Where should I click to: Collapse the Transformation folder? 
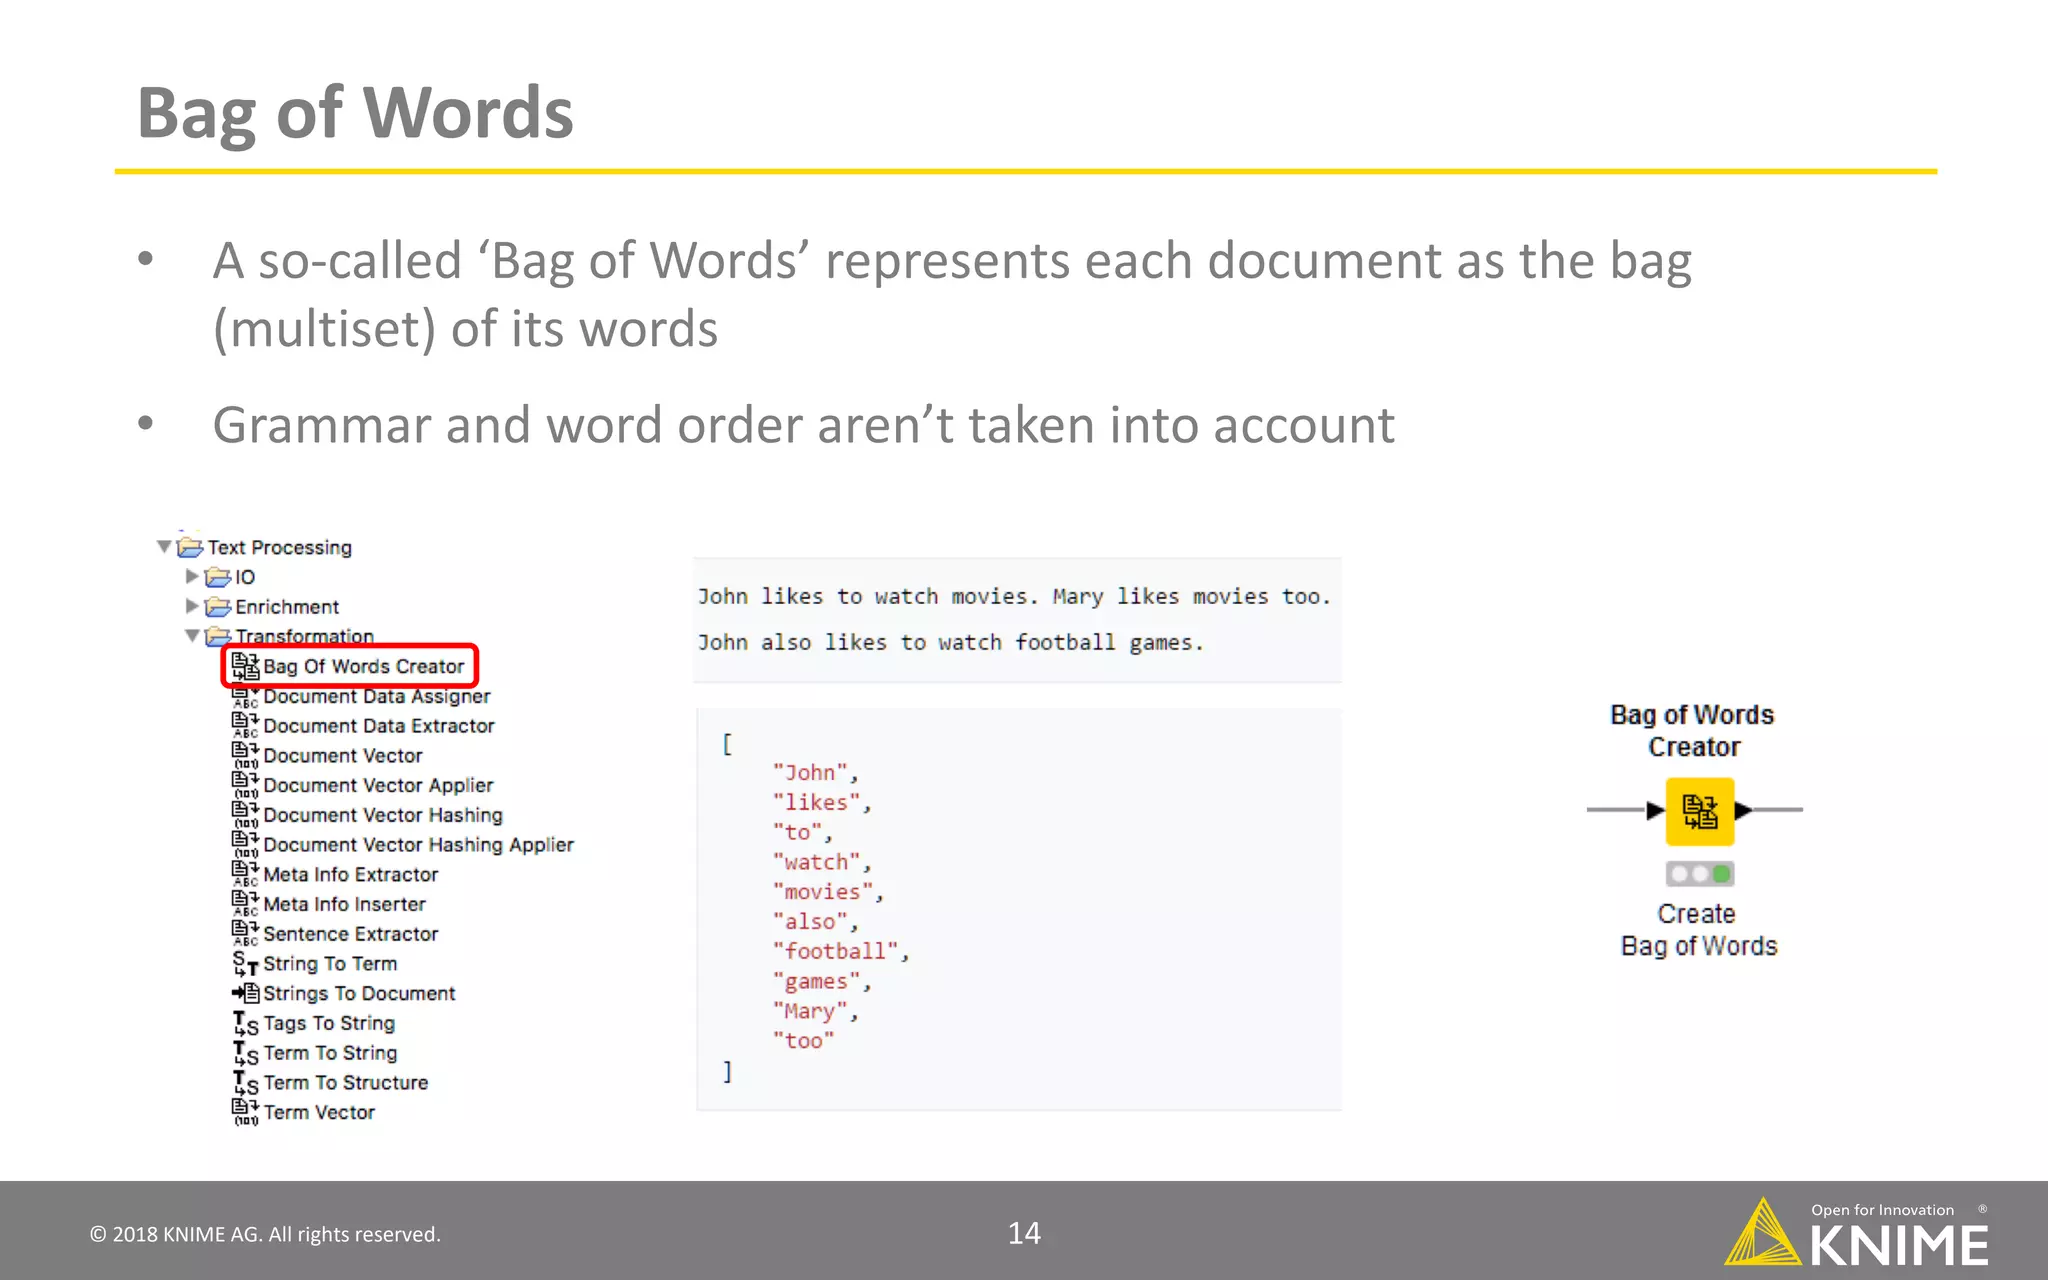click(192, 636)
